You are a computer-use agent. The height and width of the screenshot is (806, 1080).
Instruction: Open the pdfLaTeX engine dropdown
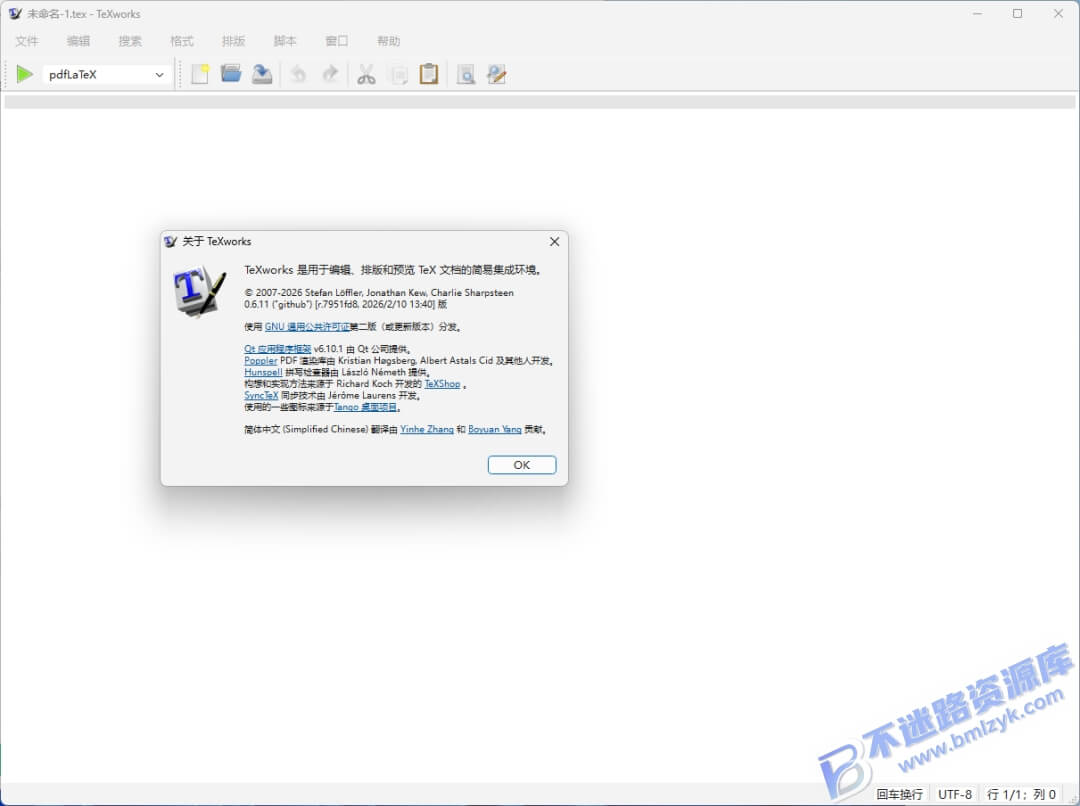coord(107,74)
